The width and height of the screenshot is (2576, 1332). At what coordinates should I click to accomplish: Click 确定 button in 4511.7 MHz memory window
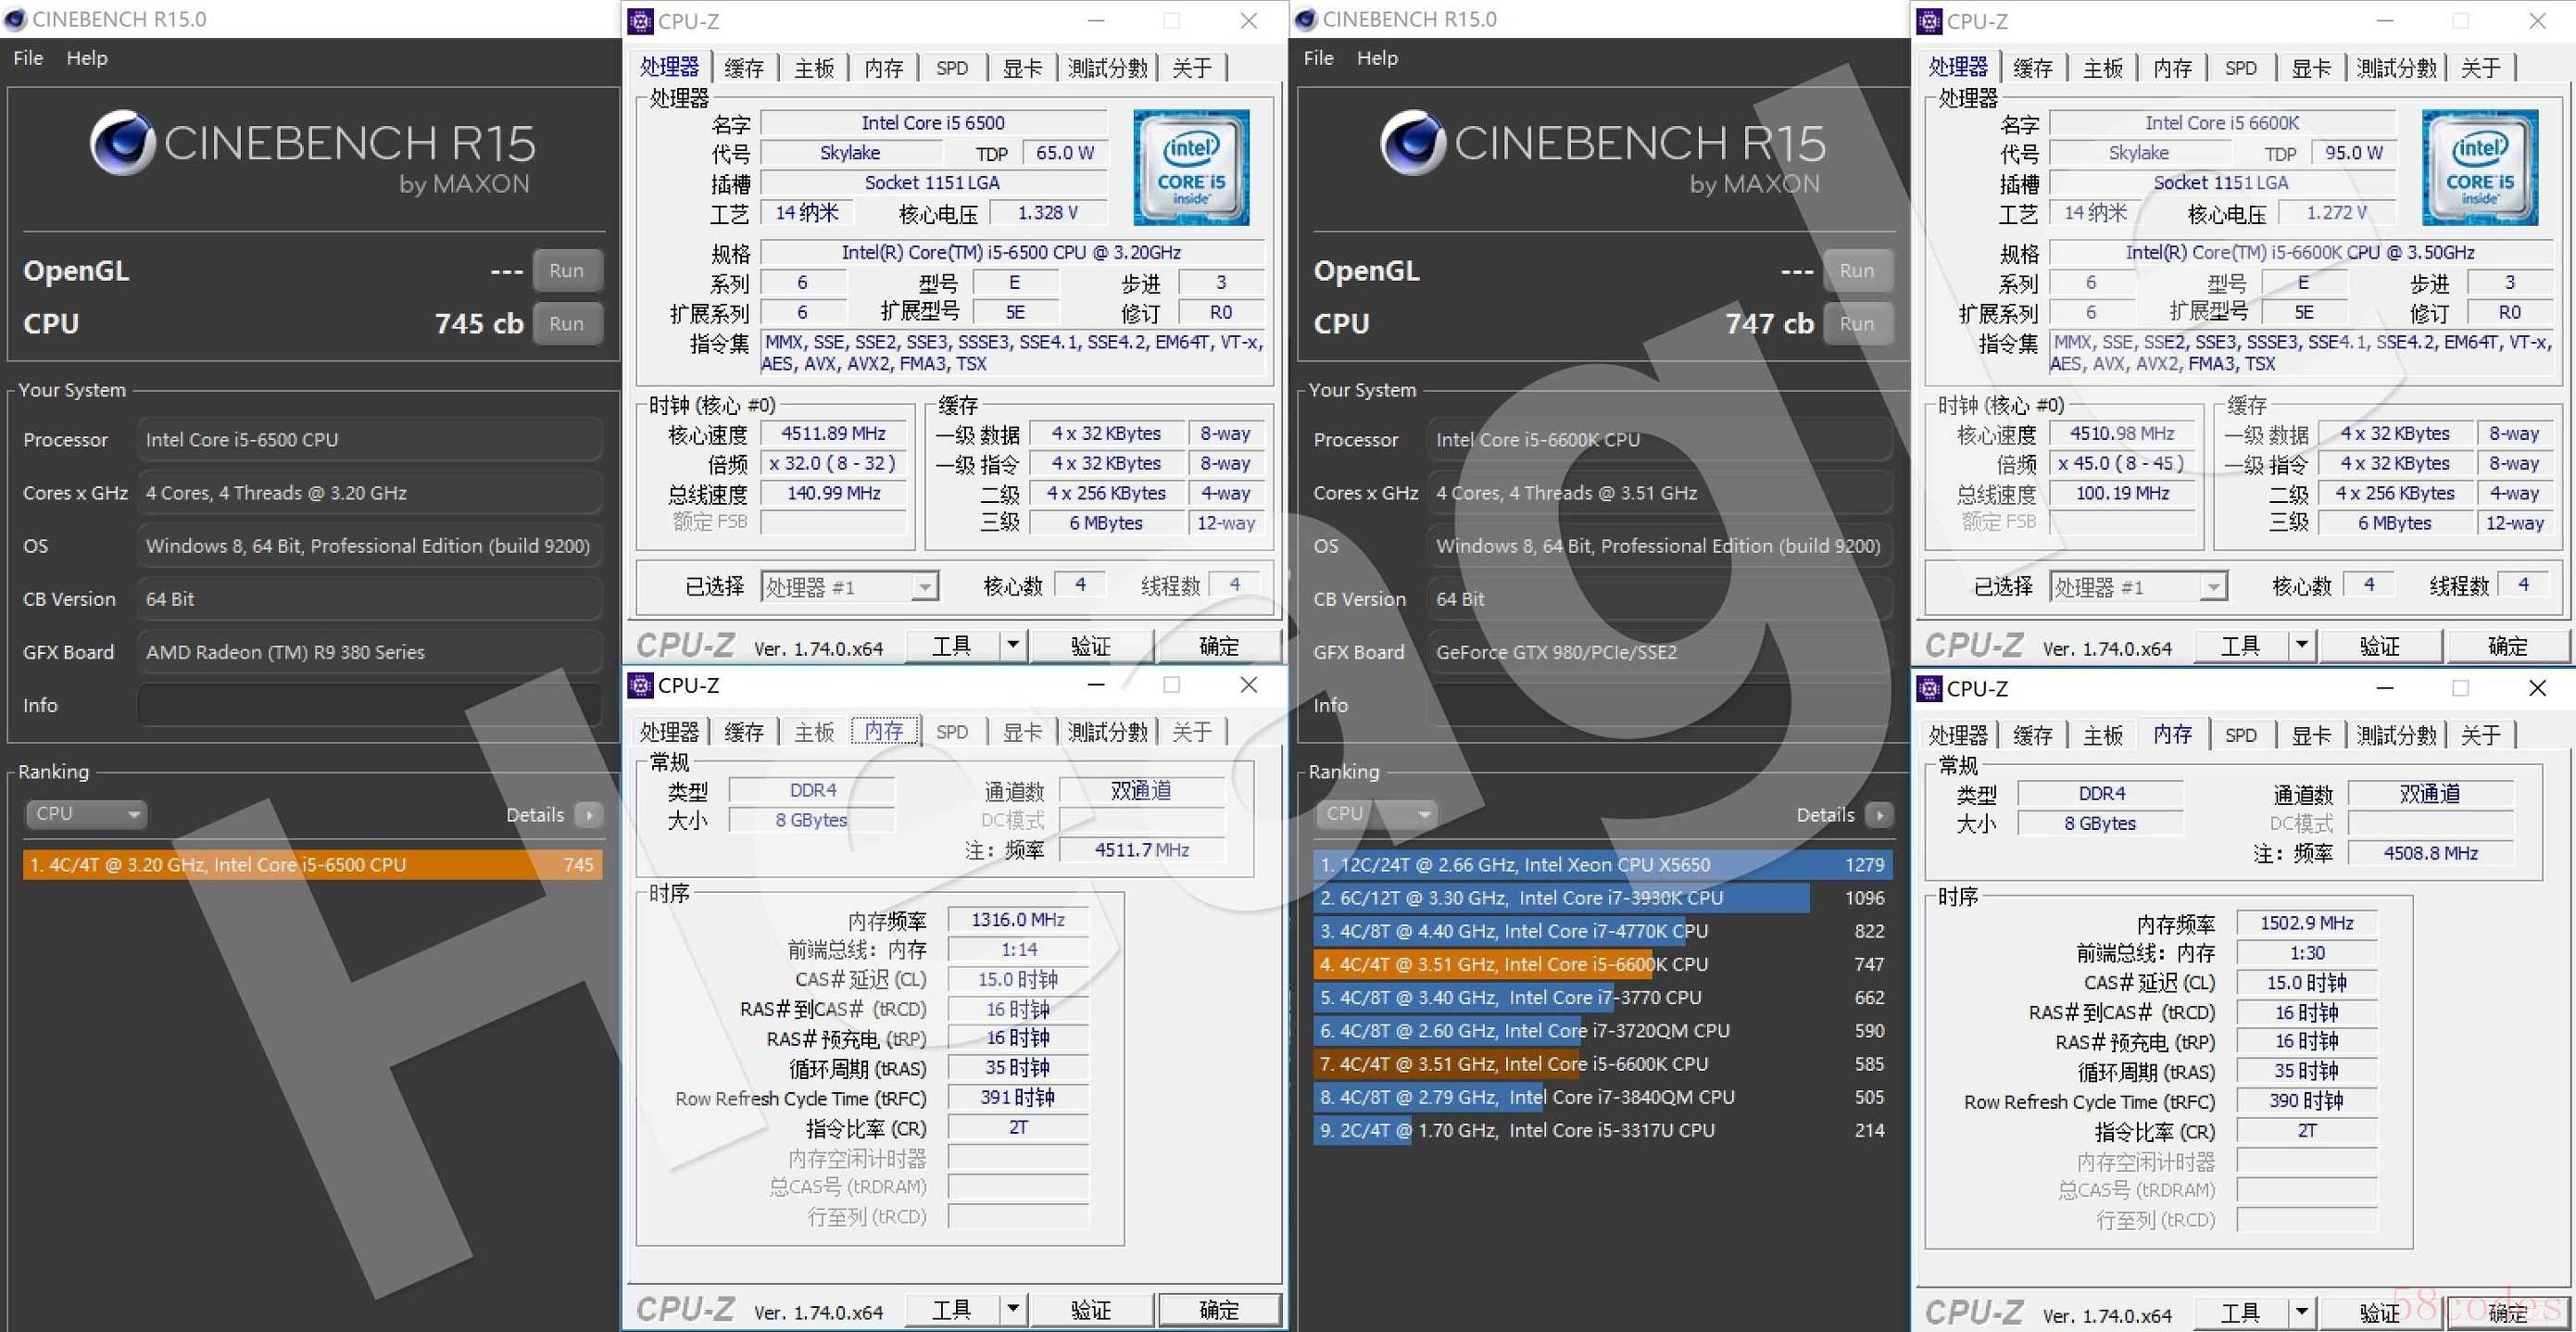point(1219,1309)
